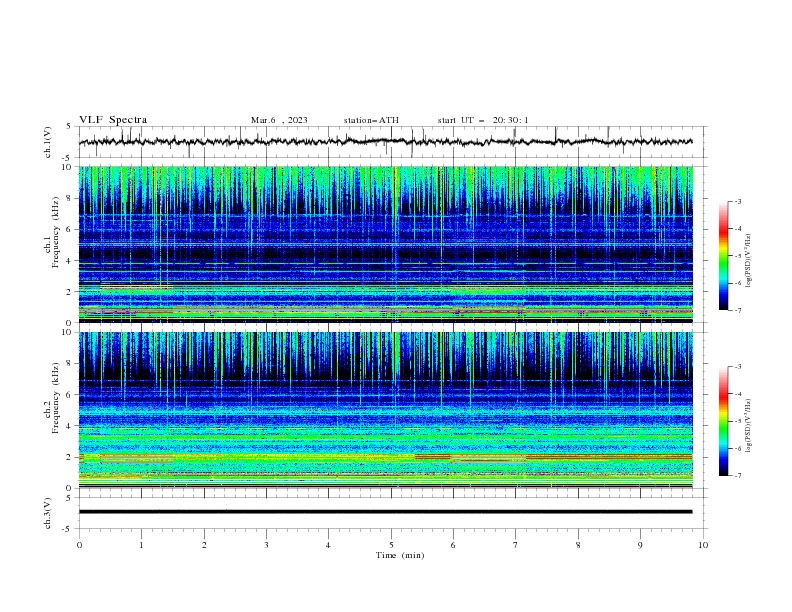The height and width of the screenshot is (612, 792).
Task: Click time axis tick label "7"
Action: click(516, 545)
